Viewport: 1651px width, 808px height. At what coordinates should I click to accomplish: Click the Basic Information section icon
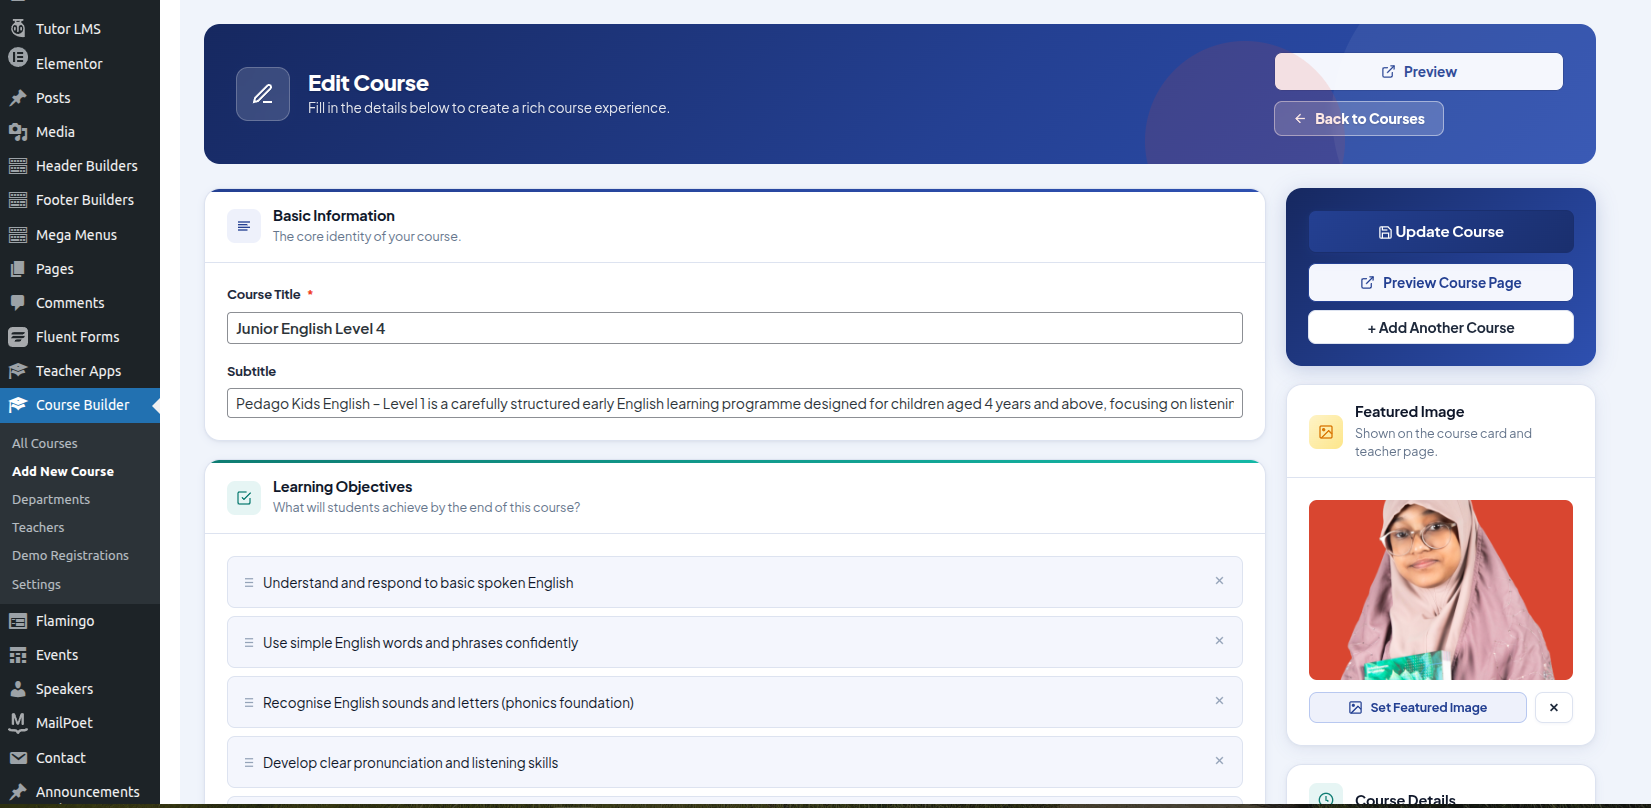(244, 226)
